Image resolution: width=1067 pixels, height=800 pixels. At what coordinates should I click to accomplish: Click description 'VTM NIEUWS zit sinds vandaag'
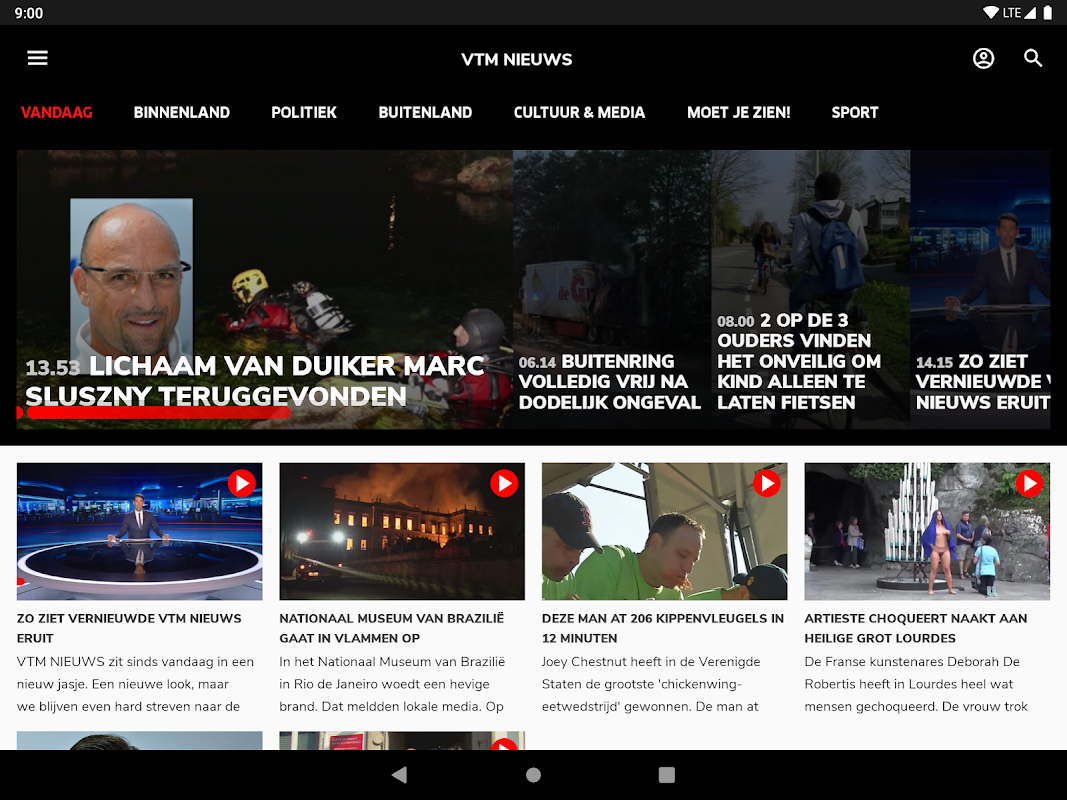135,684
